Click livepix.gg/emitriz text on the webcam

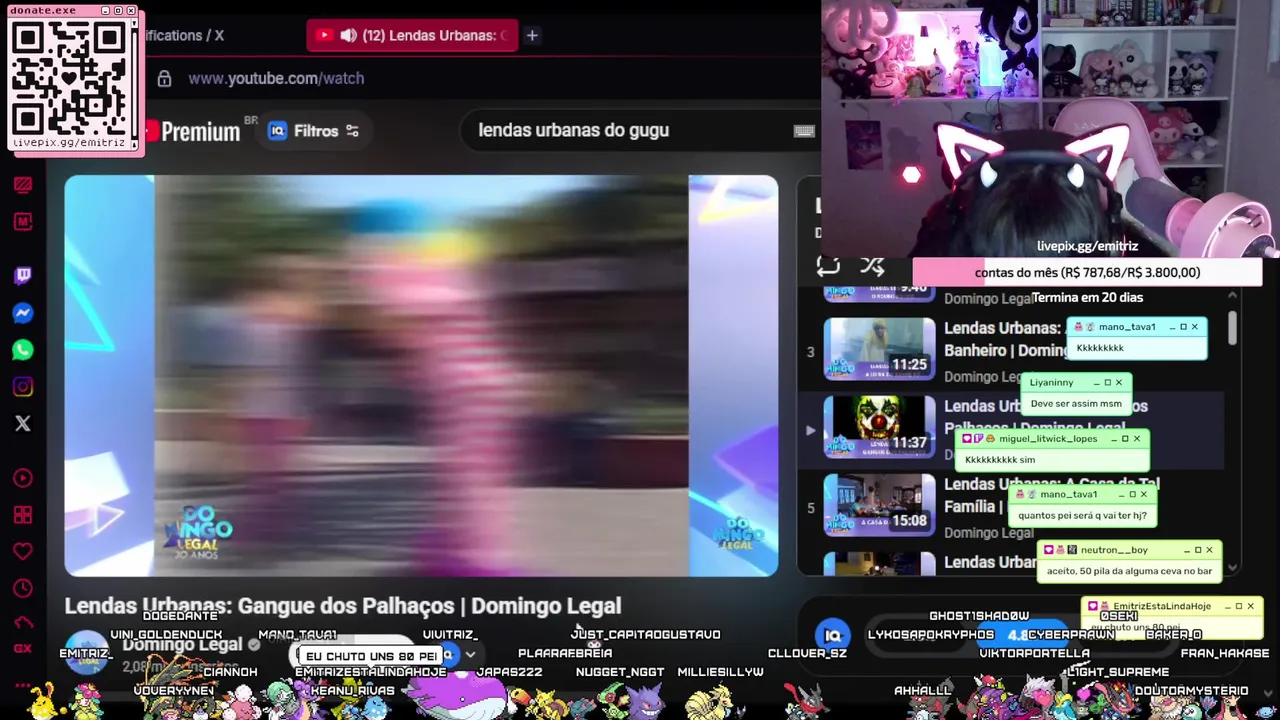1087,246
